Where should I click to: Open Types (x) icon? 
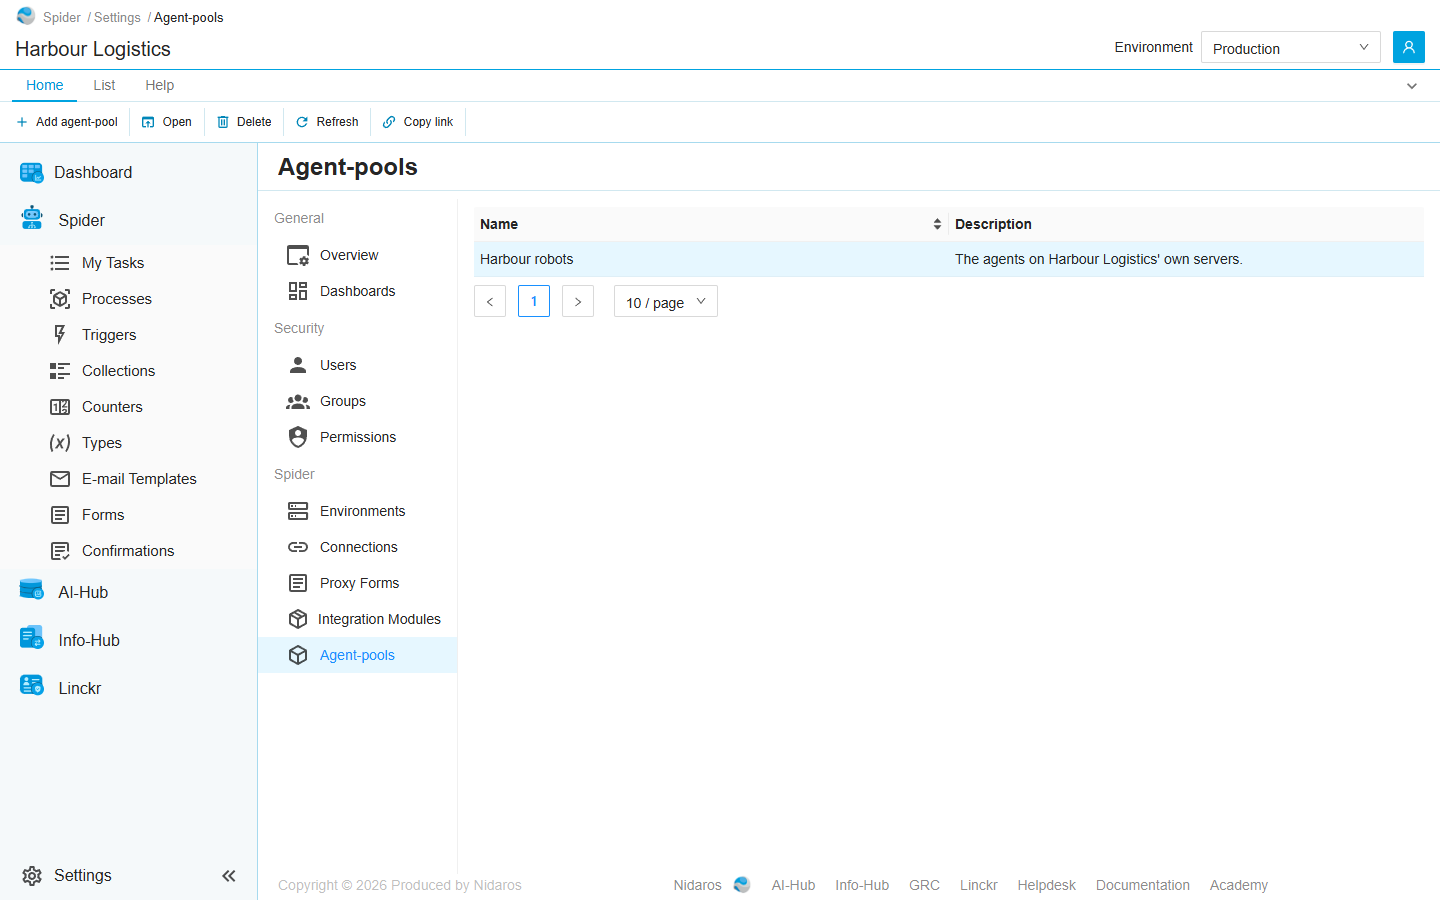[x=60, y=443]
